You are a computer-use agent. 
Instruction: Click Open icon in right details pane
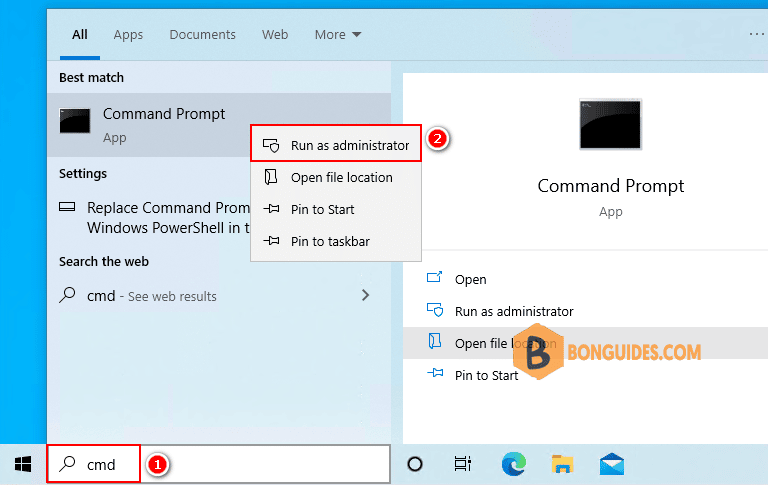(x=434, y=278)
